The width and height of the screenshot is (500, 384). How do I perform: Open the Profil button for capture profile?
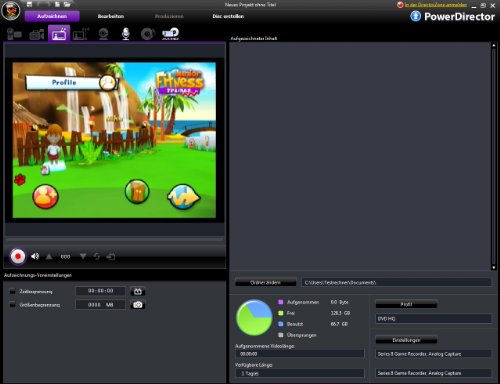(406, 304)
